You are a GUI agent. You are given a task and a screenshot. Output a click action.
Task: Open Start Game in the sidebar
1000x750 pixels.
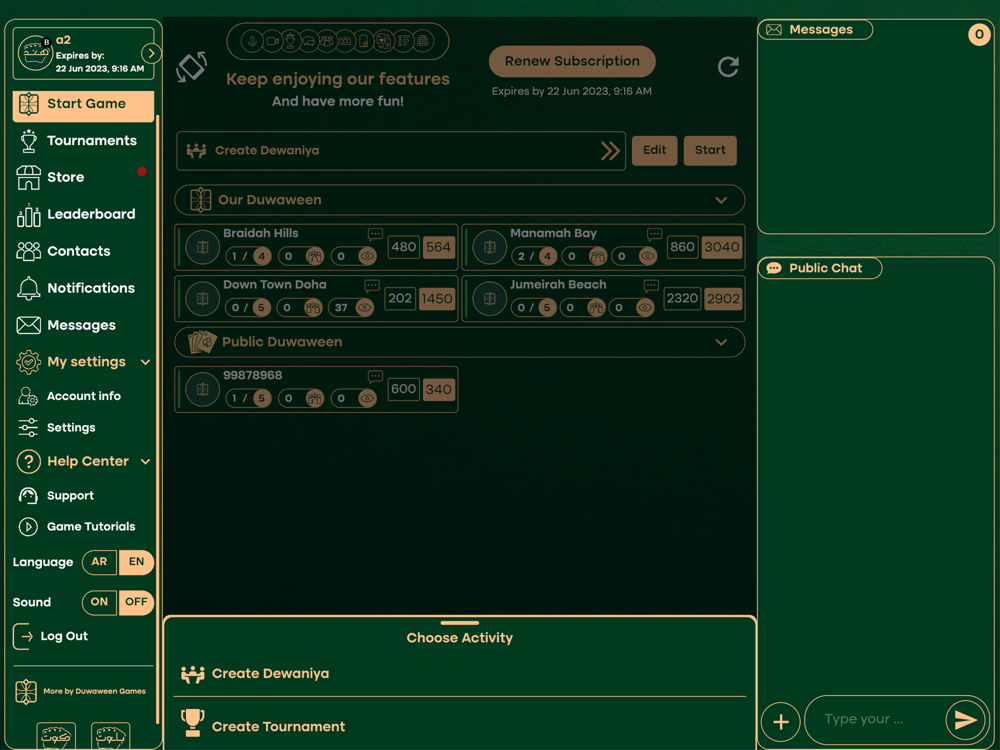(83, 105)
